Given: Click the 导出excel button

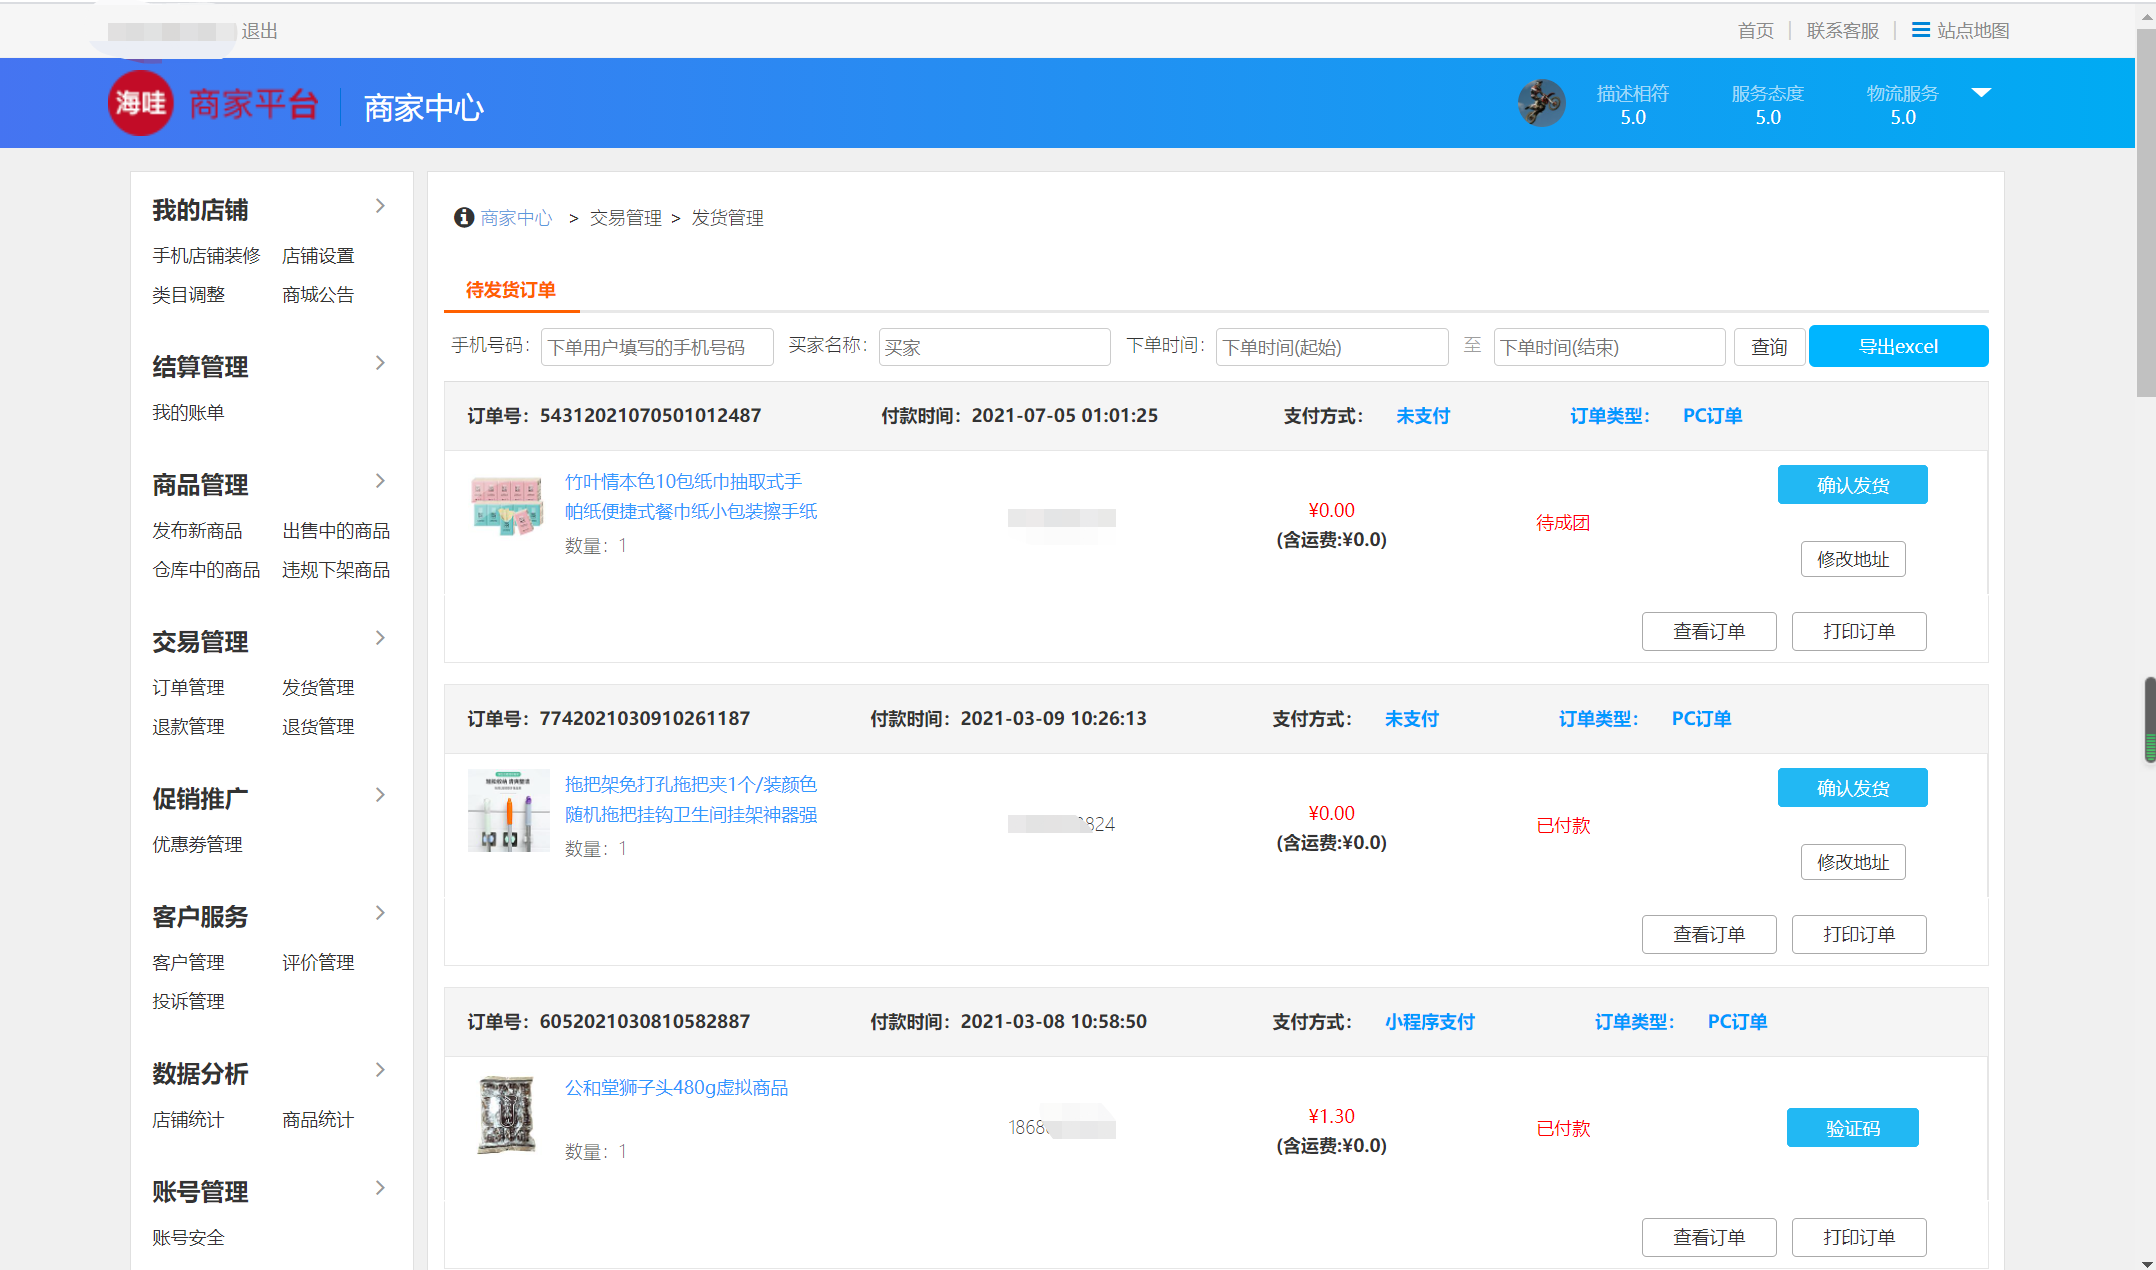Looking at the screenshot, I should pyautogui.click(x=1898, y=347).
